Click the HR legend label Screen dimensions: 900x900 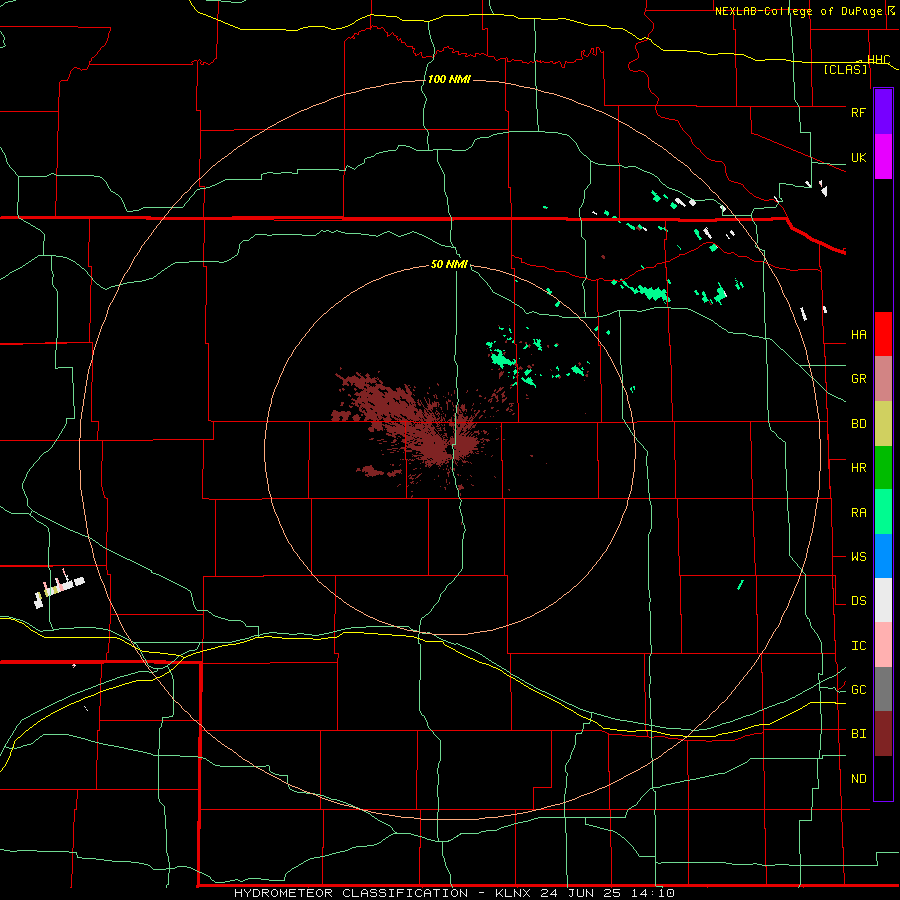[858, 468]
